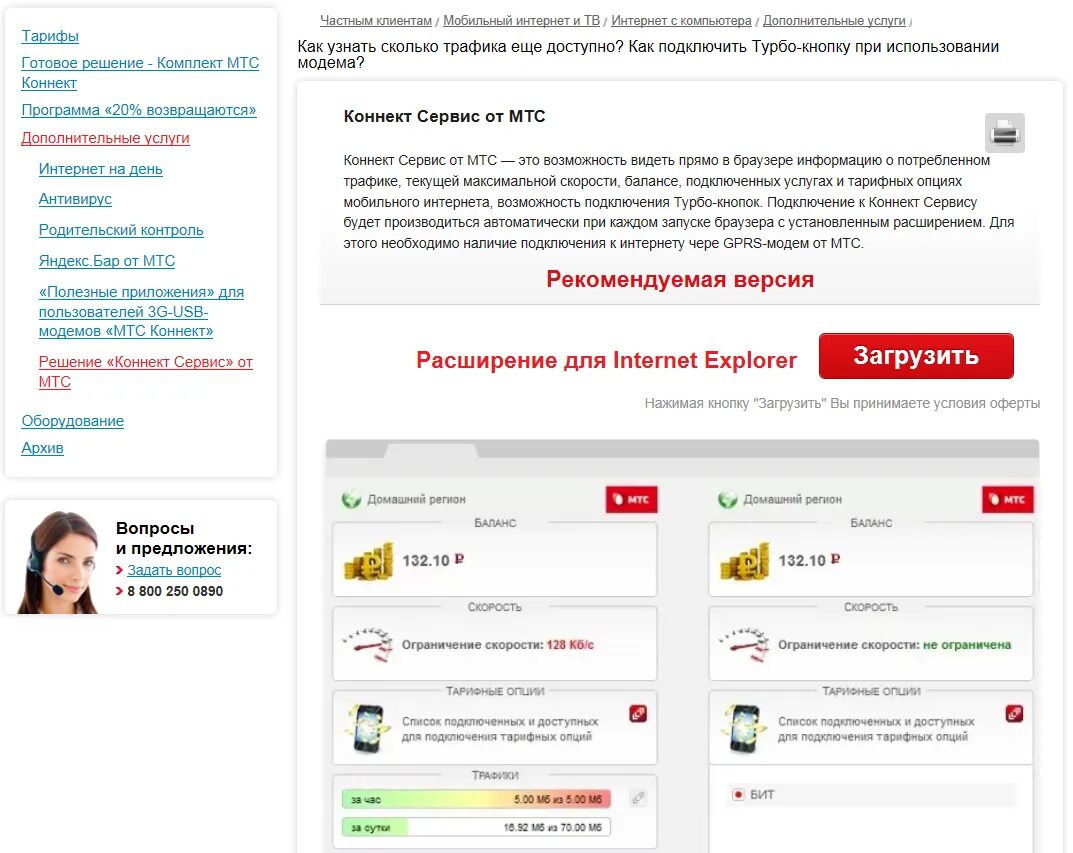This screenshot has height=853, width=1073.
Task: Open the Дополнительные услуги sidebar link
Action: (105, 138)
